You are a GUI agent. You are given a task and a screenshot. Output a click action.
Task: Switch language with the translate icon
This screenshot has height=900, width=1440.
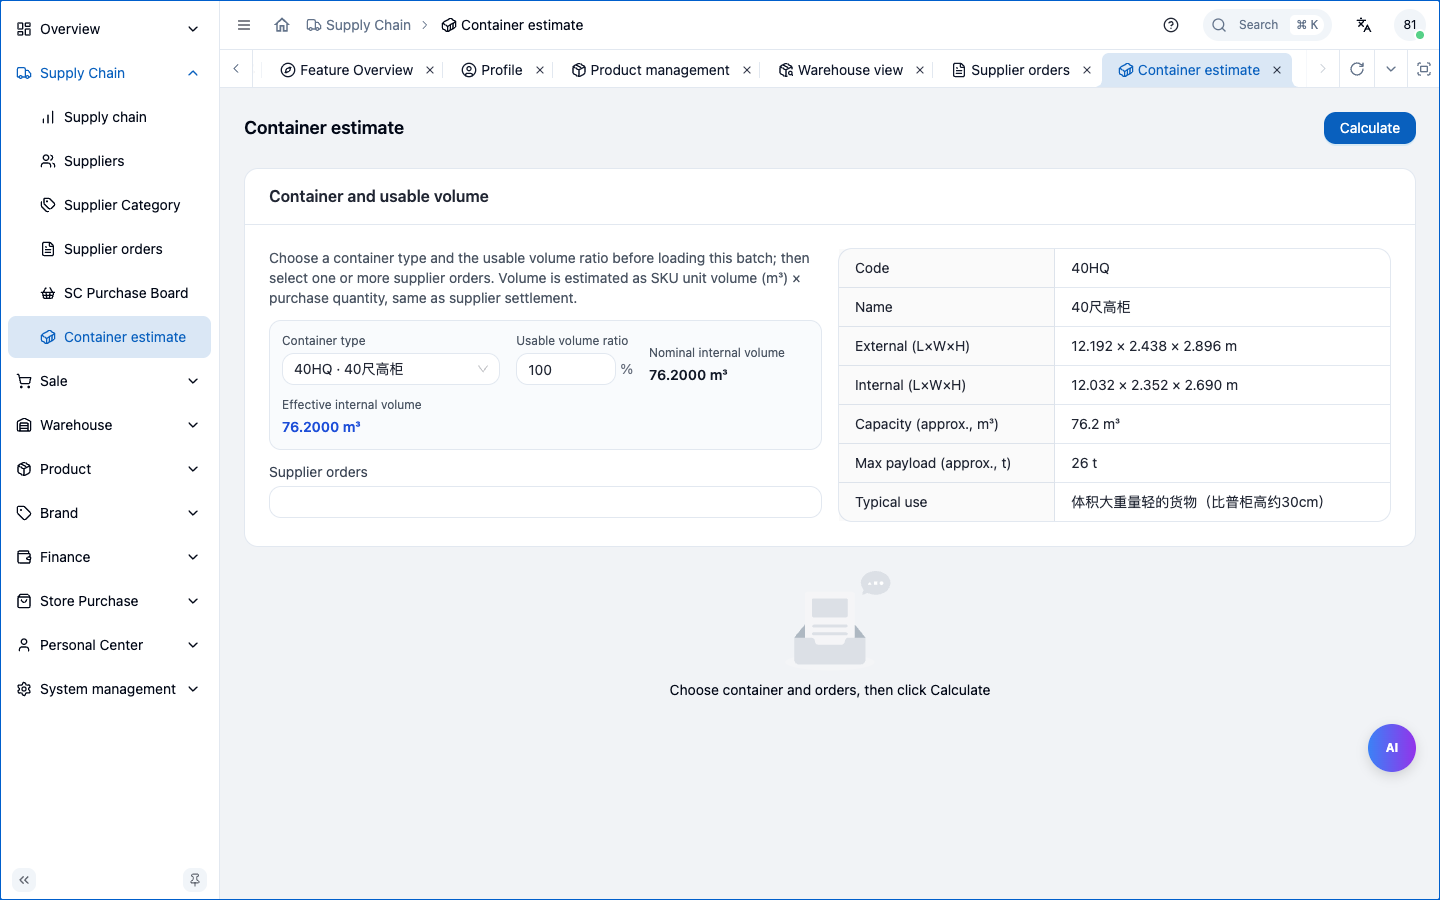click(x=1364, y=25)
